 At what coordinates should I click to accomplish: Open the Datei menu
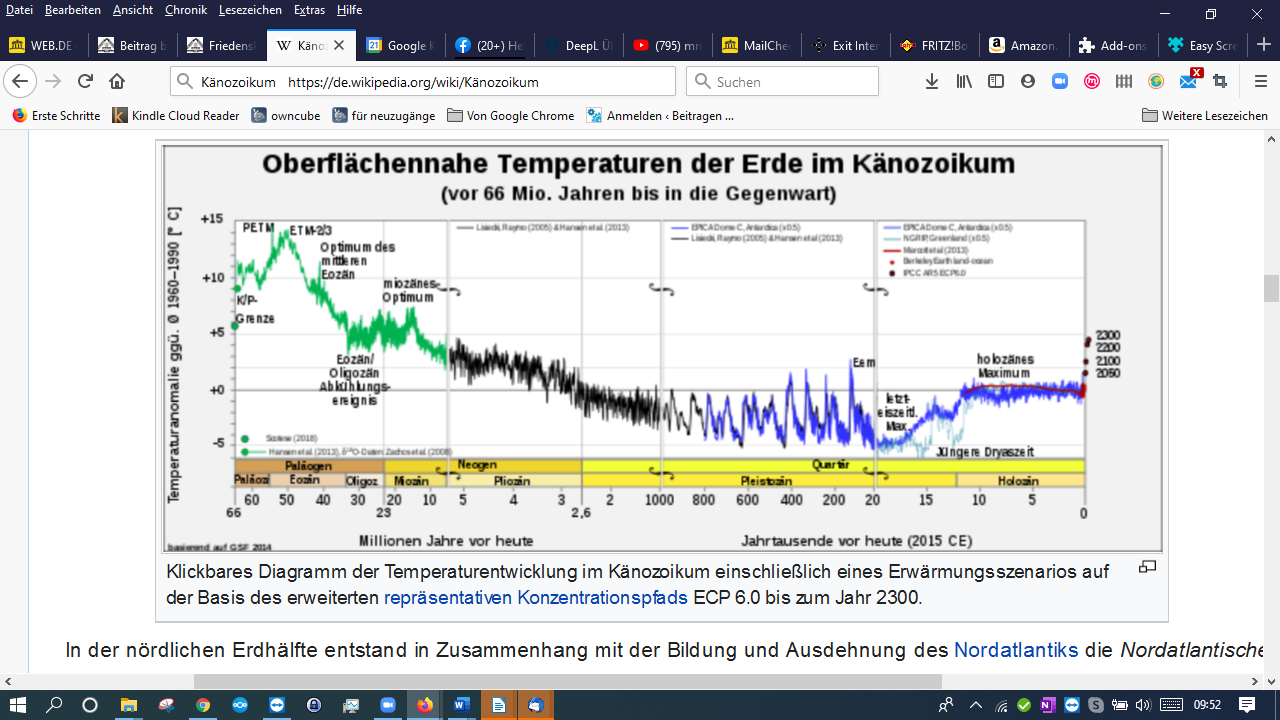point(20,9)
